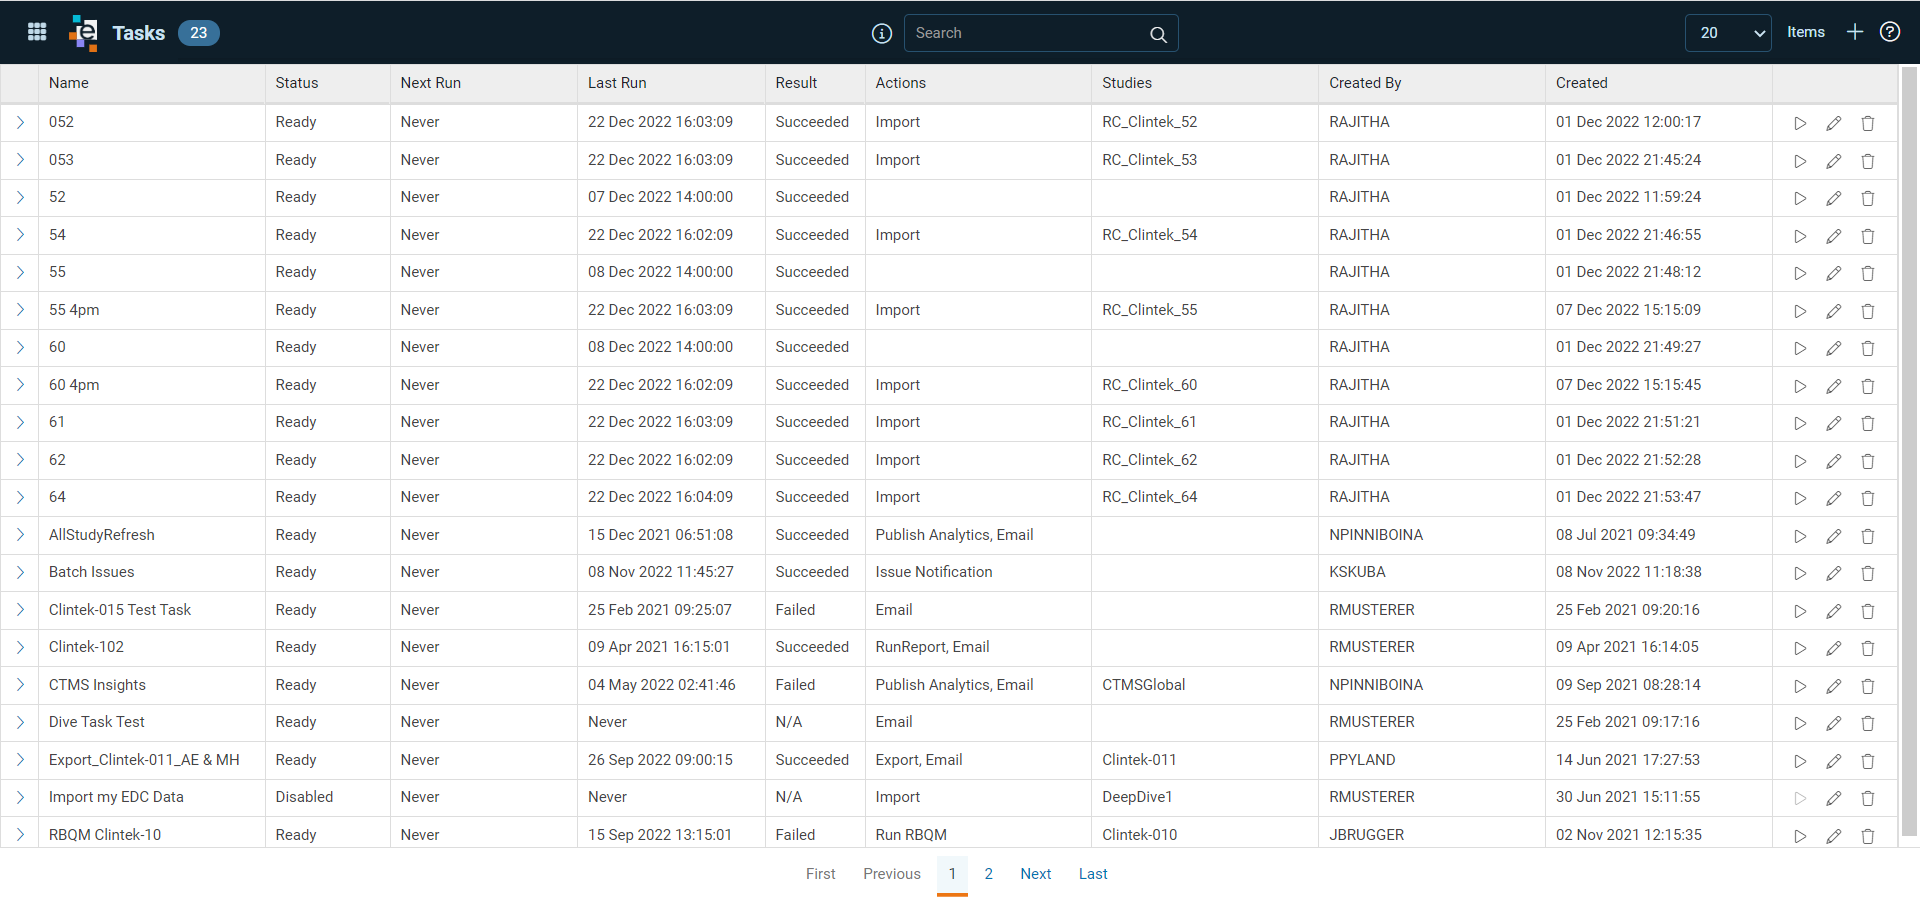
Task: Go to the Next page
Action: coord(1035,874)
